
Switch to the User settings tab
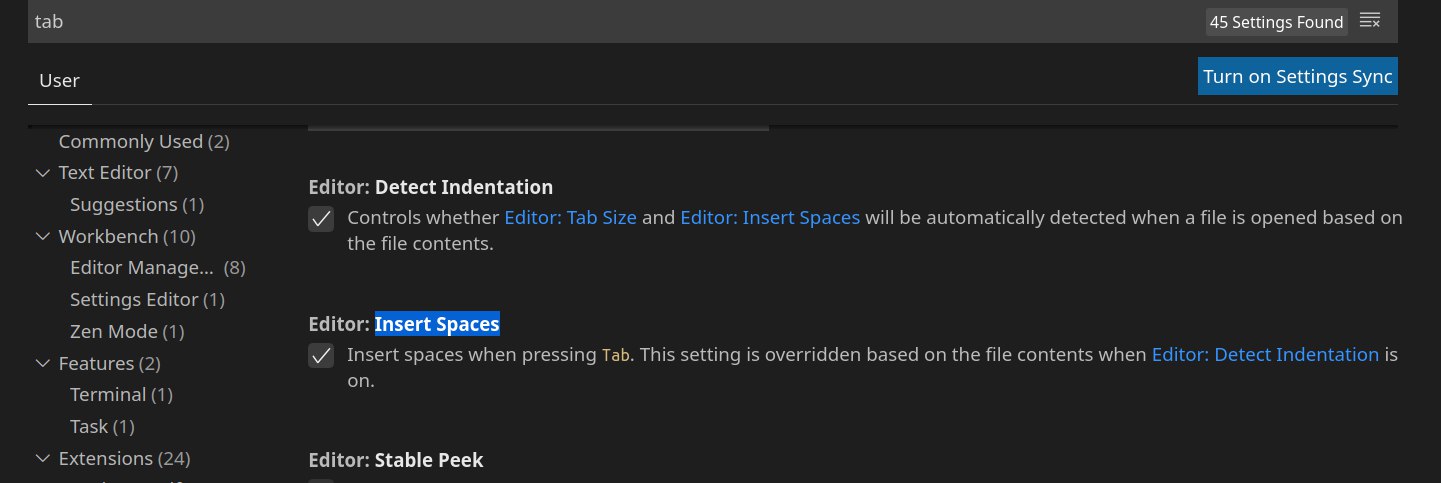(x=60, y=81)
